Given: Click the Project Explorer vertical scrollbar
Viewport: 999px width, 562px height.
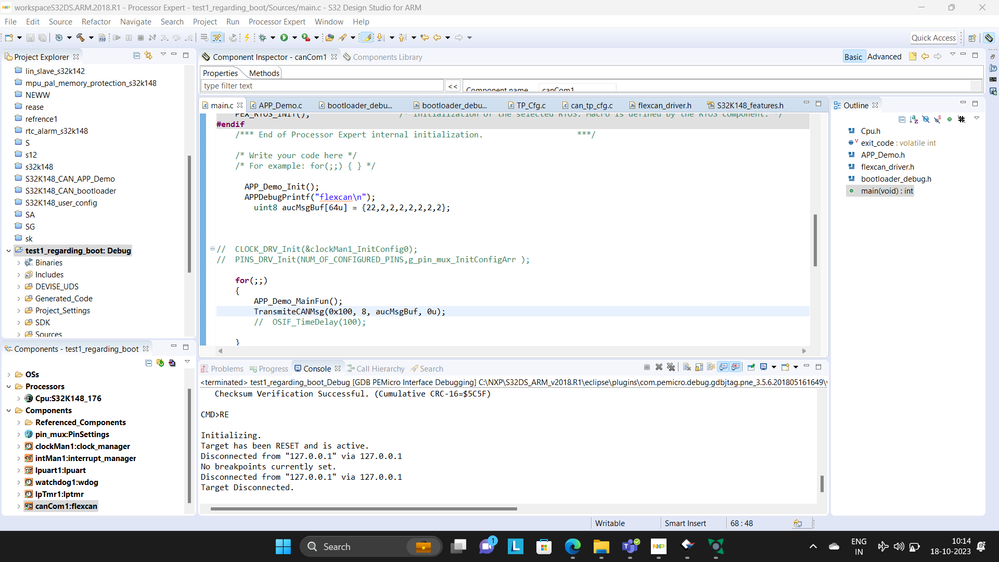Looking at the screenshot, I should coord(189,213).
